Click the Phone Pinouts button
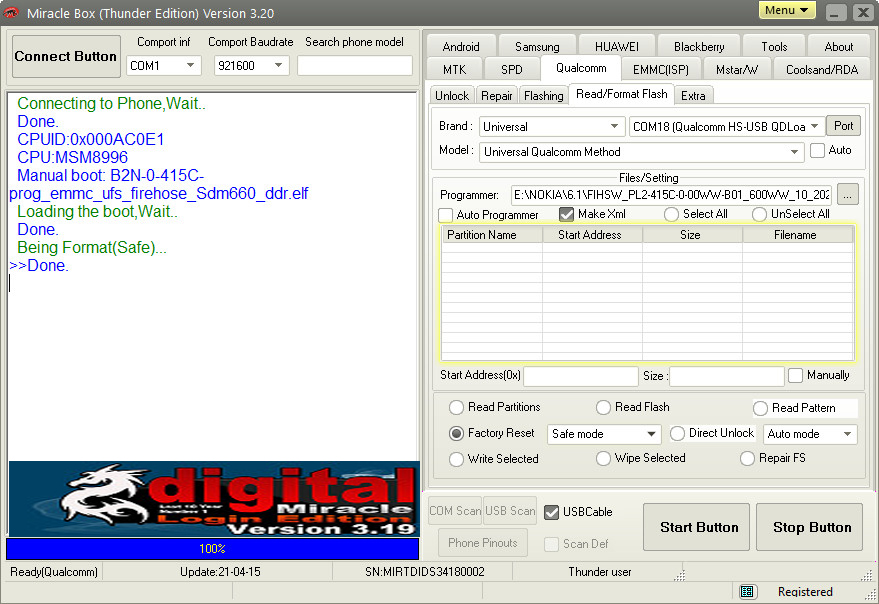This screenshot has width=879, height=604. pos(483,543)
